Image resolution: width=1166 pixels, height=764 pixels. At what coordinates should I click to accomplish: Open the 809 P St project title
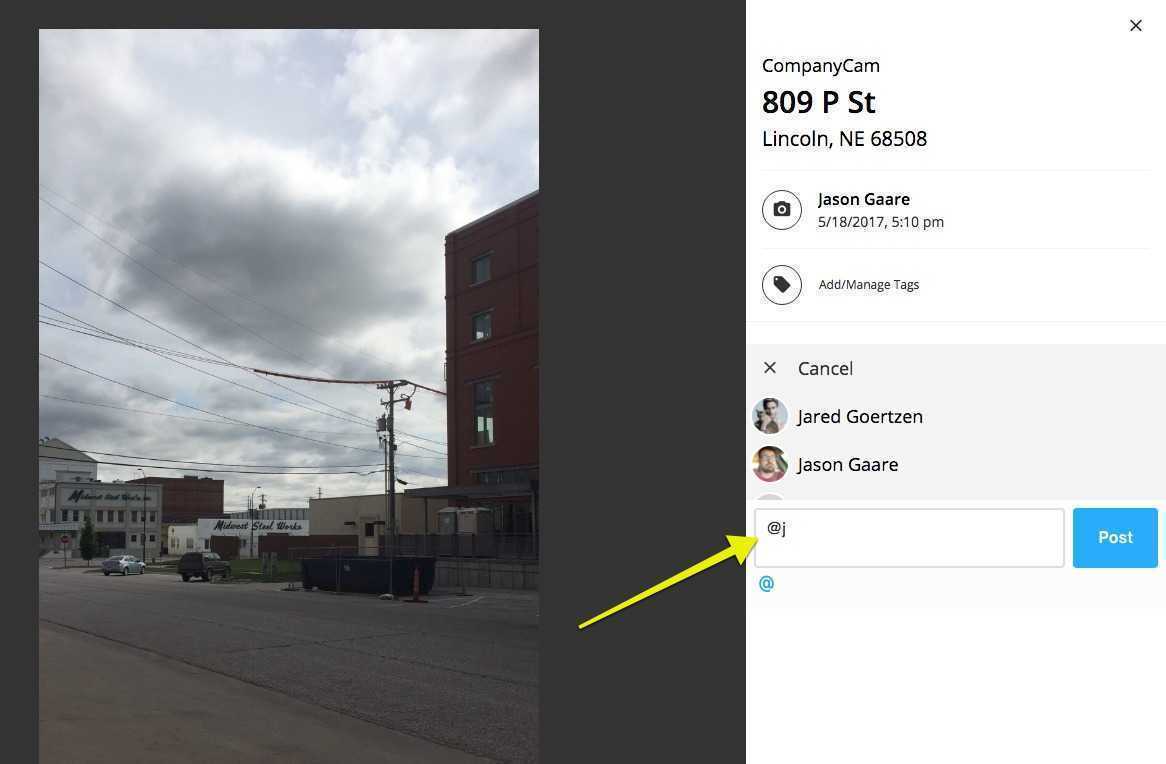click(819, 103)
